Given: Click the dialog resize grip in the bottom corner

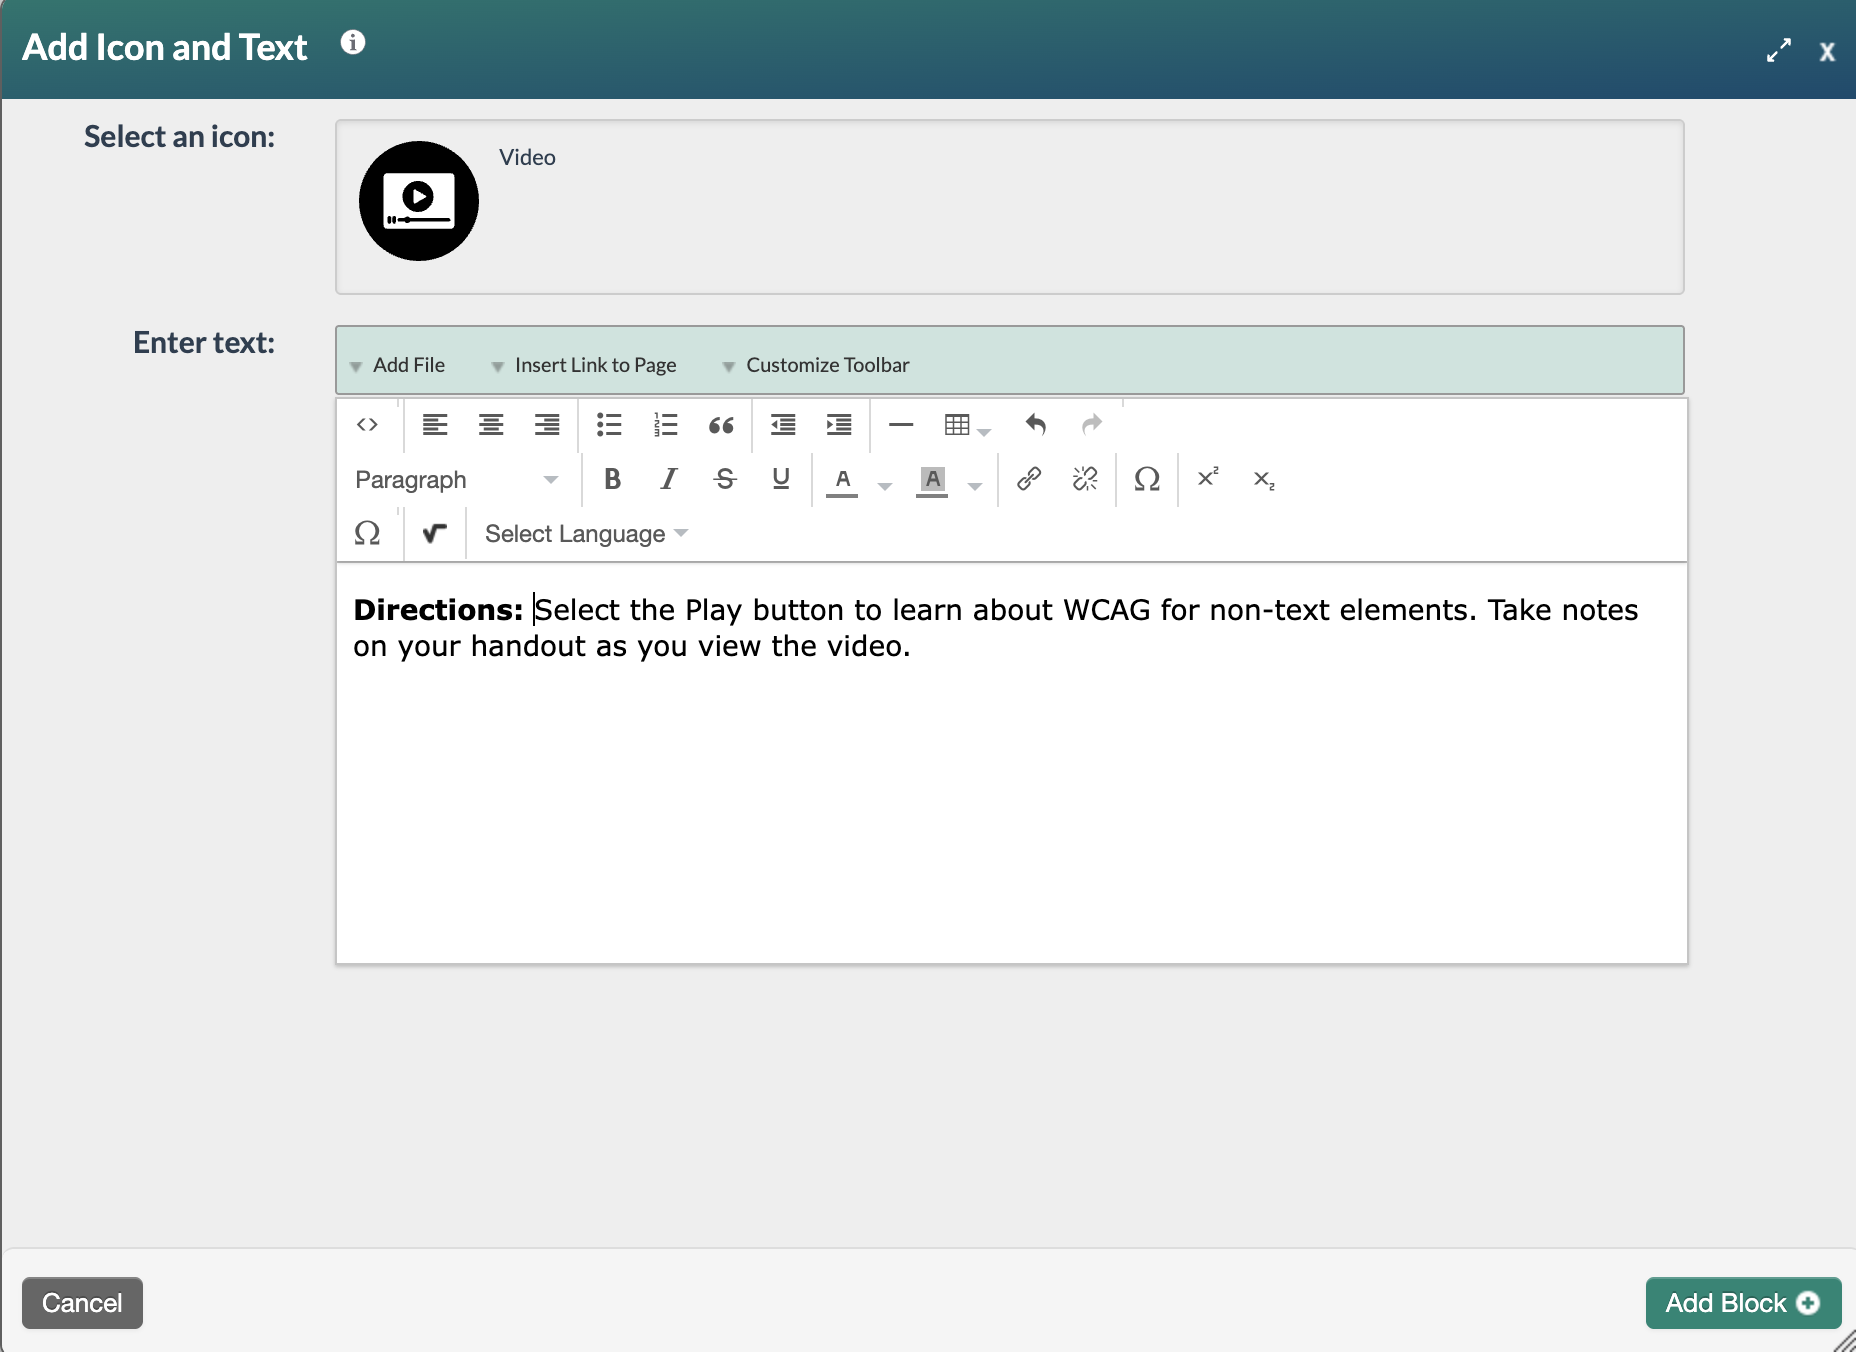Looking at the screenshot, I should coord(1845,1341).
